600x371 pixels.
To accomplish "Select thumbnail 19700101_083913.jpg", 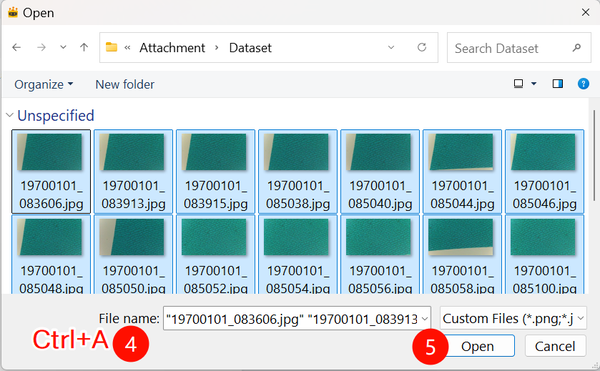I will [x=133, y=171].
